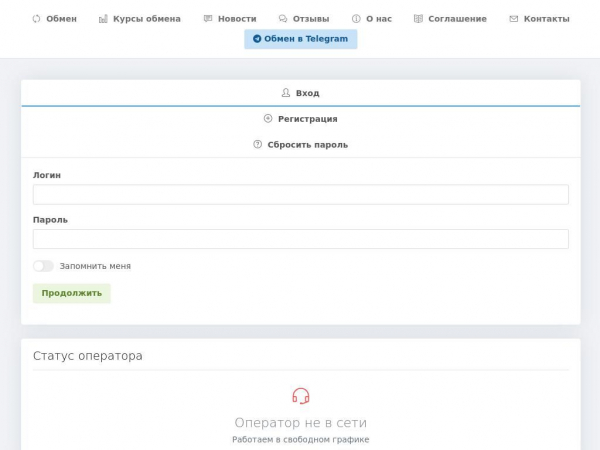The width and height of the screenshot is (600, 450).
Task: Click the chat bubbles icon beside Отзывы
Action: pyautogui.click(x=283, y=19)
